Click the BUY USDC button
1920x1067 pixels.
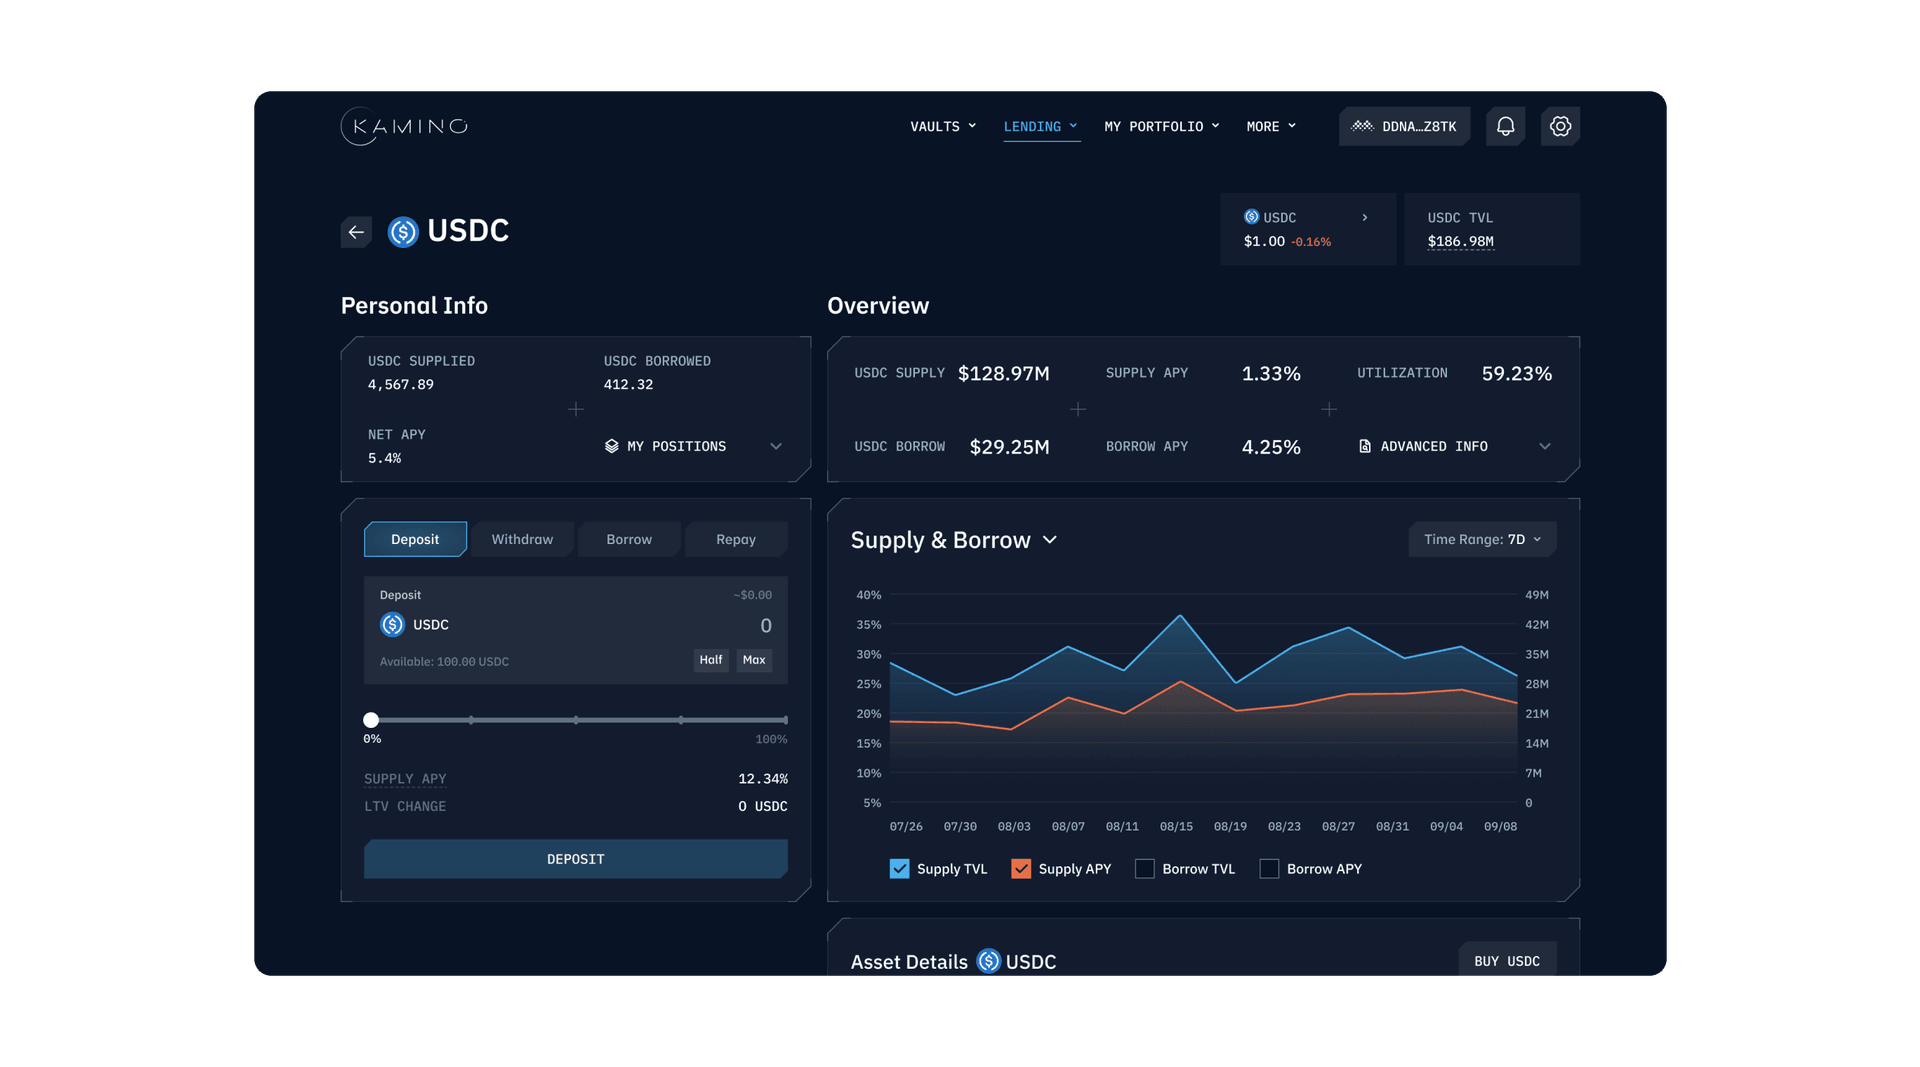click(x=1507, y=961)
